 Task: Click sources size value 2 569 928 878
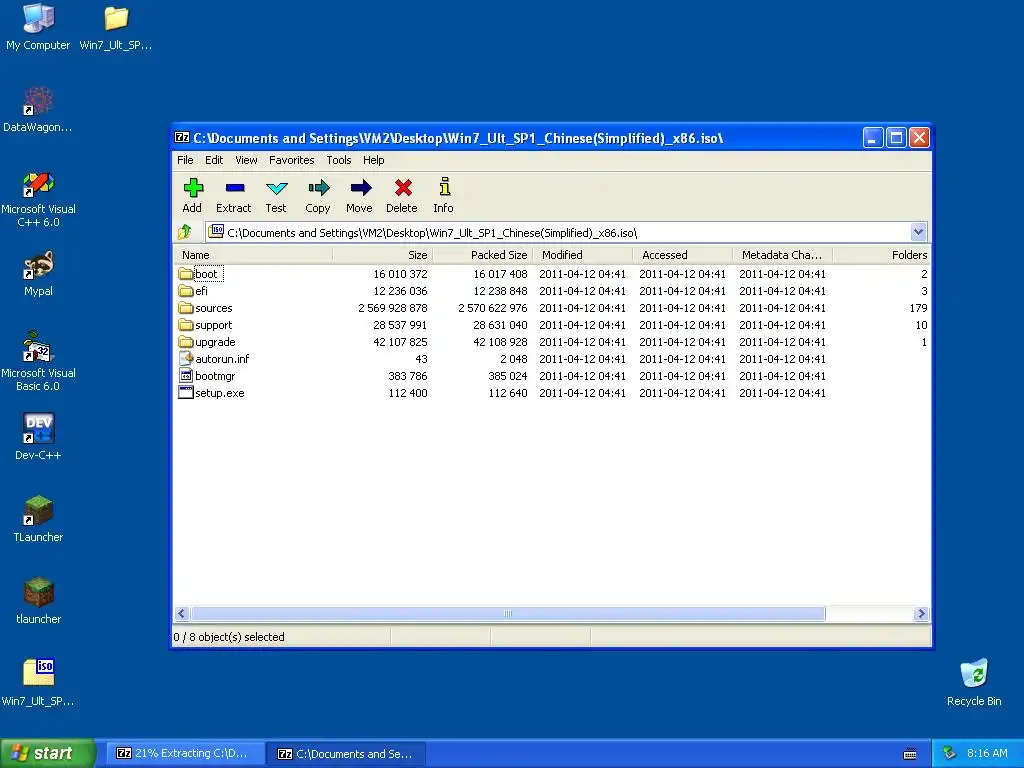click(392, 308)
